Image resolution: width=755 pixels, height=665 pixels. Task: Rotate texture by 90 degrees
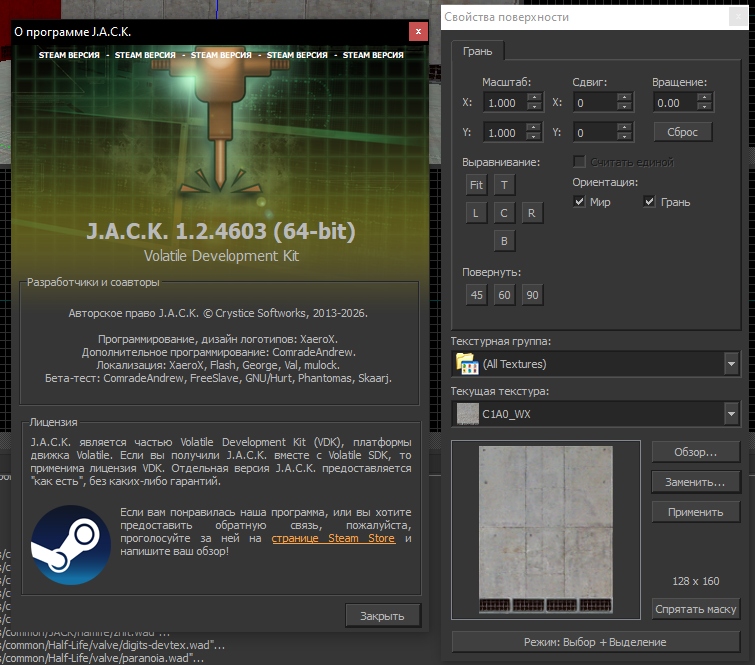click(x=532, y=295)
